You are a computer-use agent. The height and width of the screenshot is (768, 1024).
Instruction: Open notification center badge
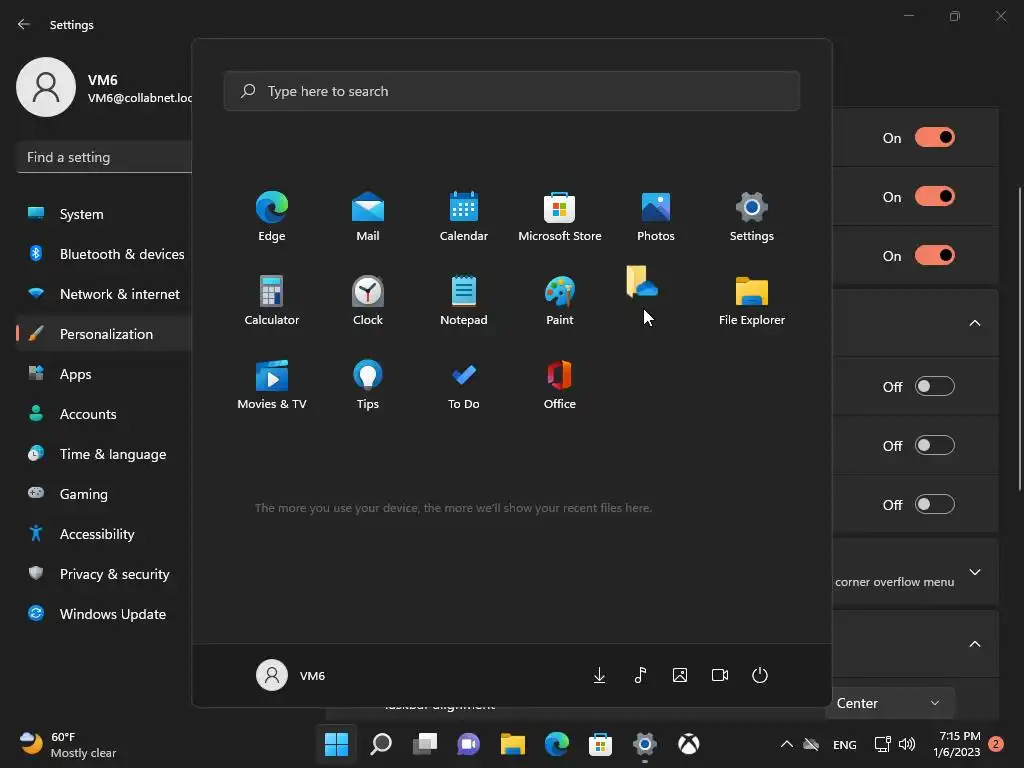click(x=996, y=744)
